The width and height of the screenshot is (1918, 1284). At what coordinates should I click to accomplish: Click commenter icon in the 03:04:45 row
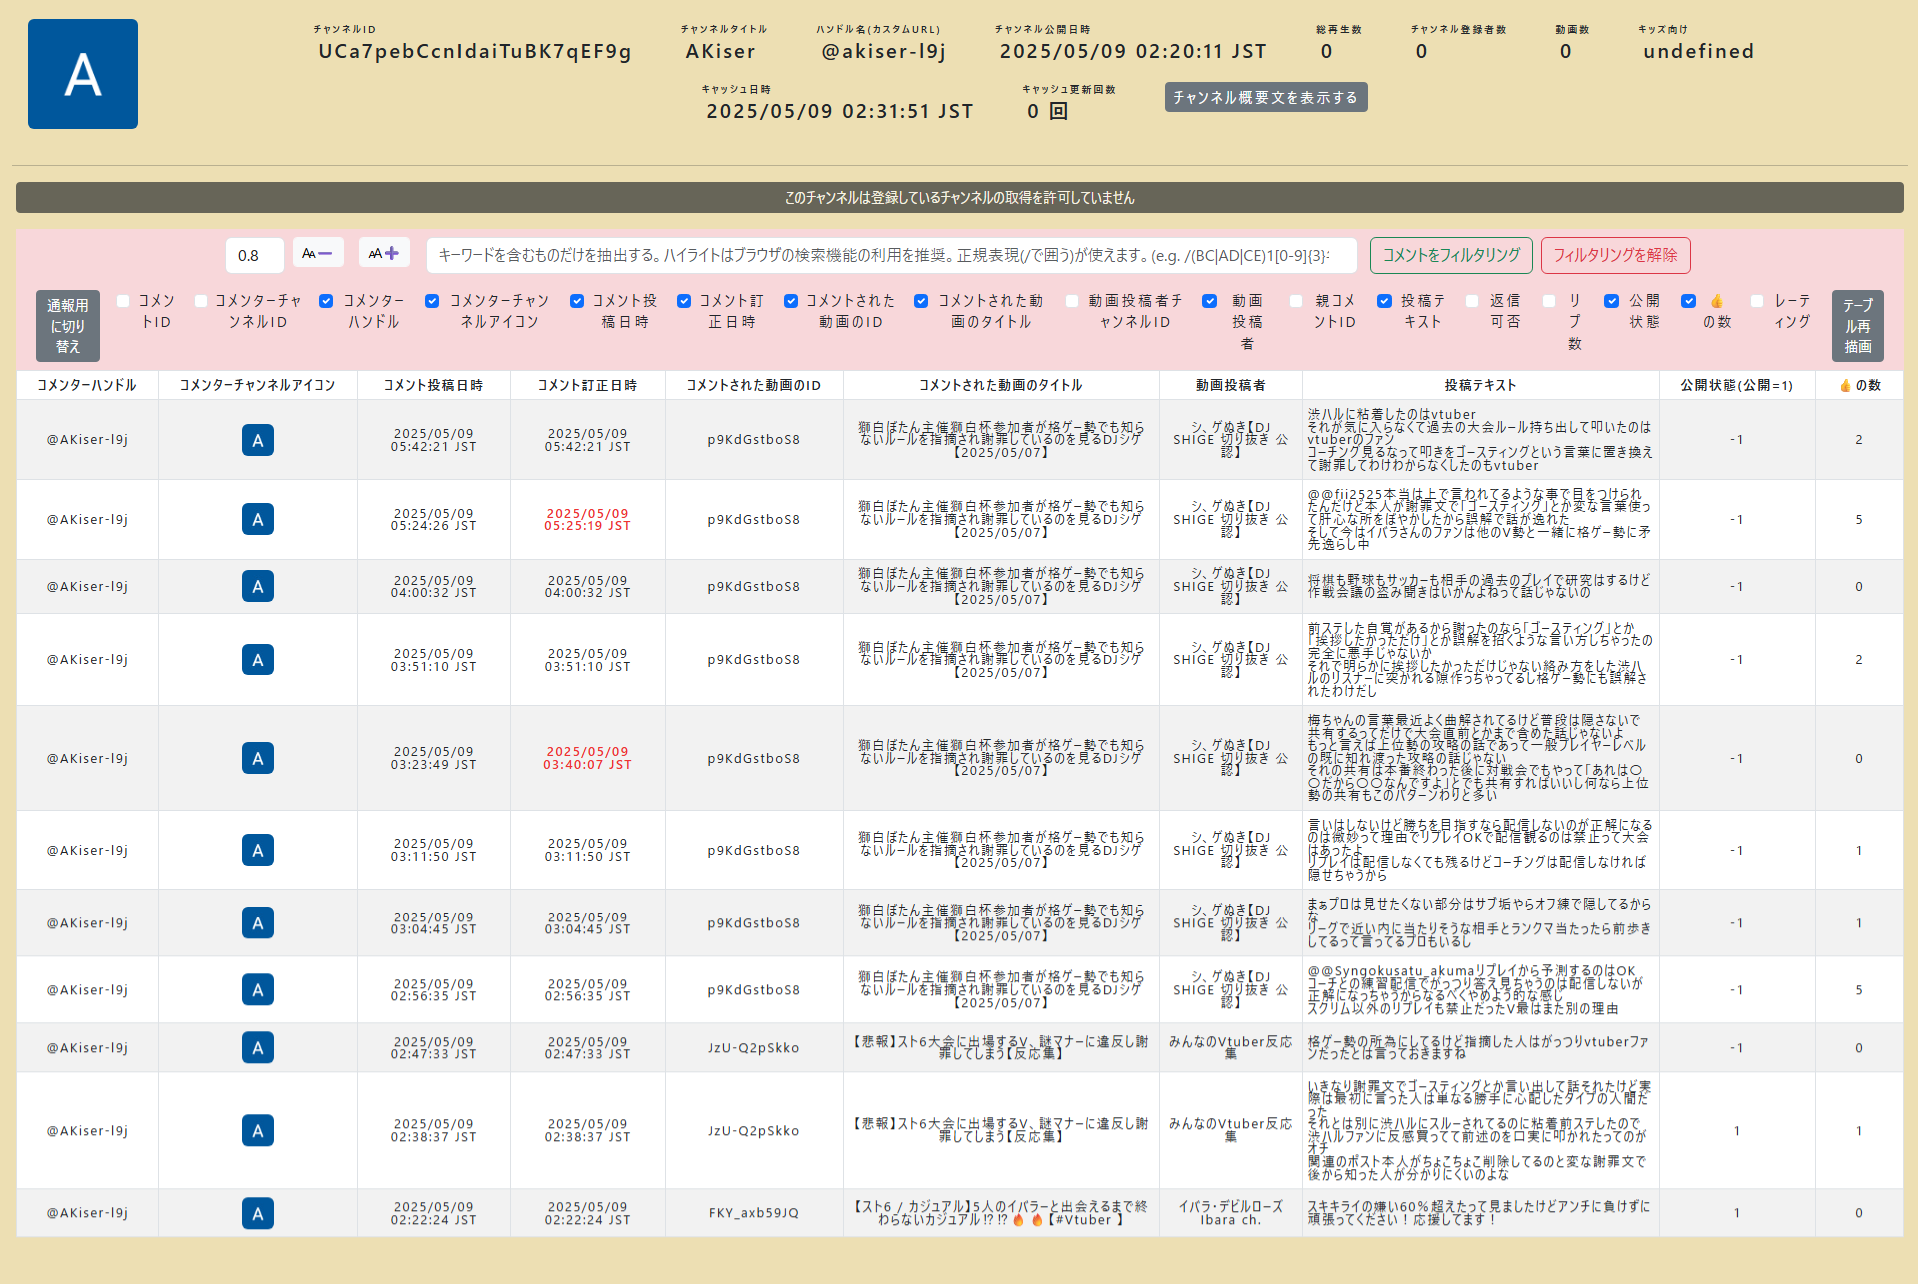pyautogui.click(x=258, y=923)
